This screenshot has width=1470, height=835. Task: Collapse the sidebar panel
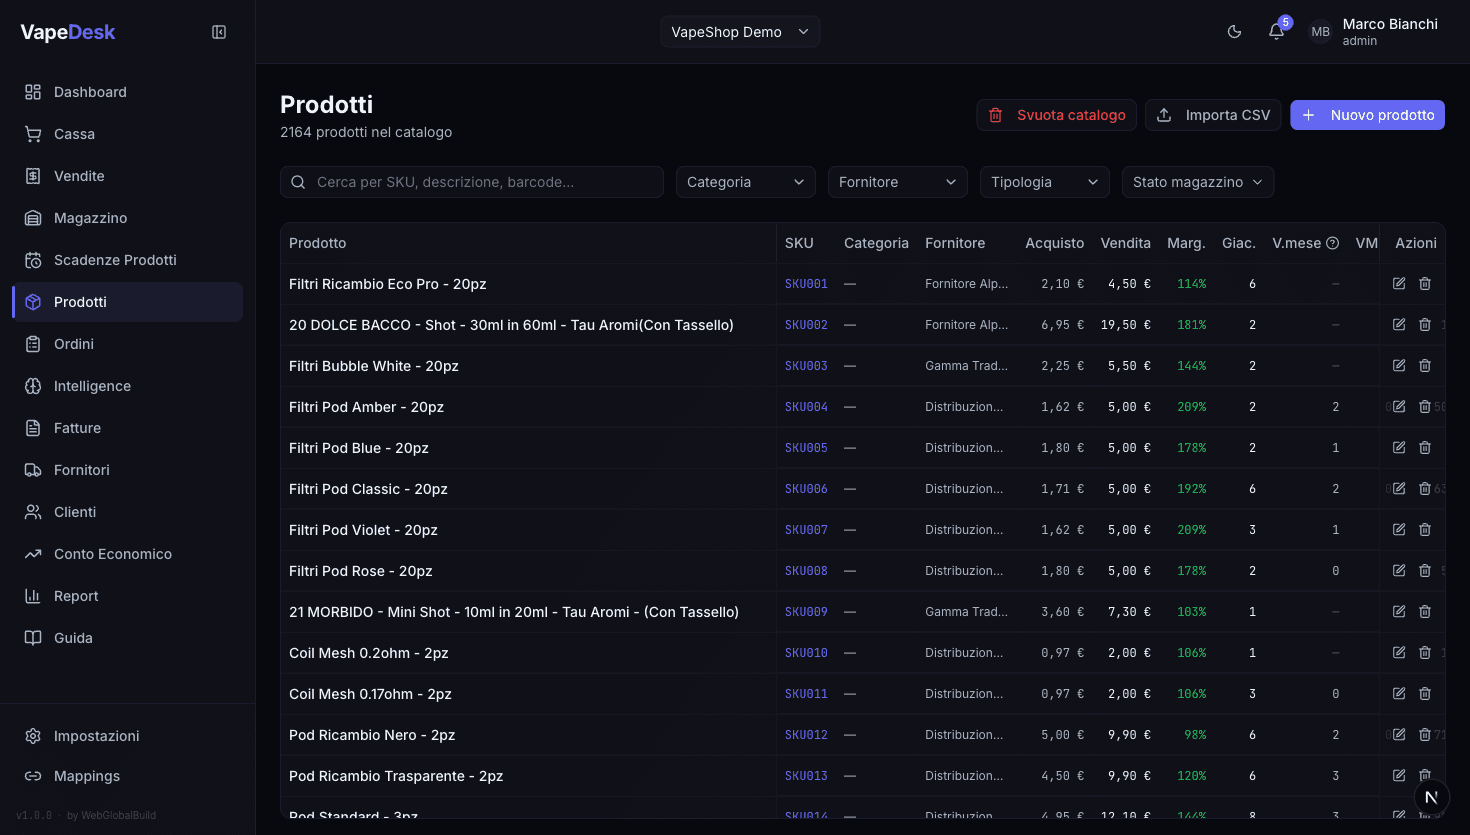click(x=219, y=32)
